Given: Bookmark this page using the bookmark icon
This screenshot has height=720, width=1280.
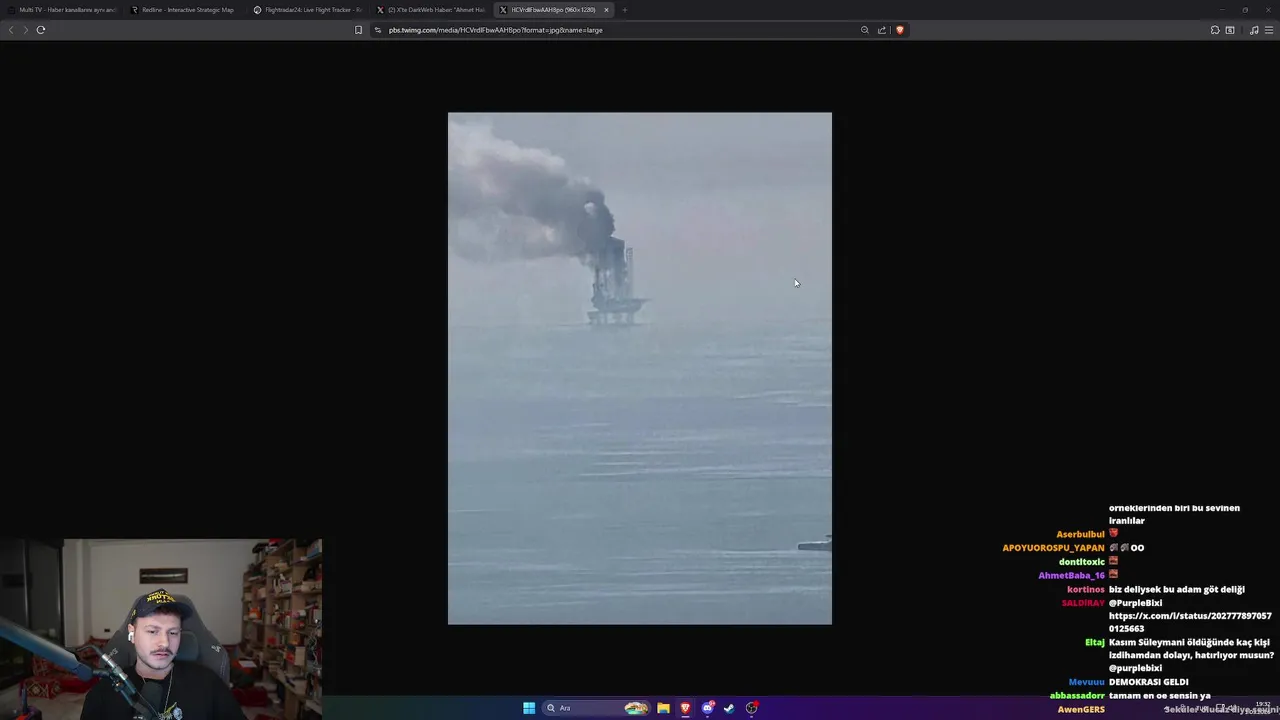Looking at the screenshot, I should tap(358, 30).
